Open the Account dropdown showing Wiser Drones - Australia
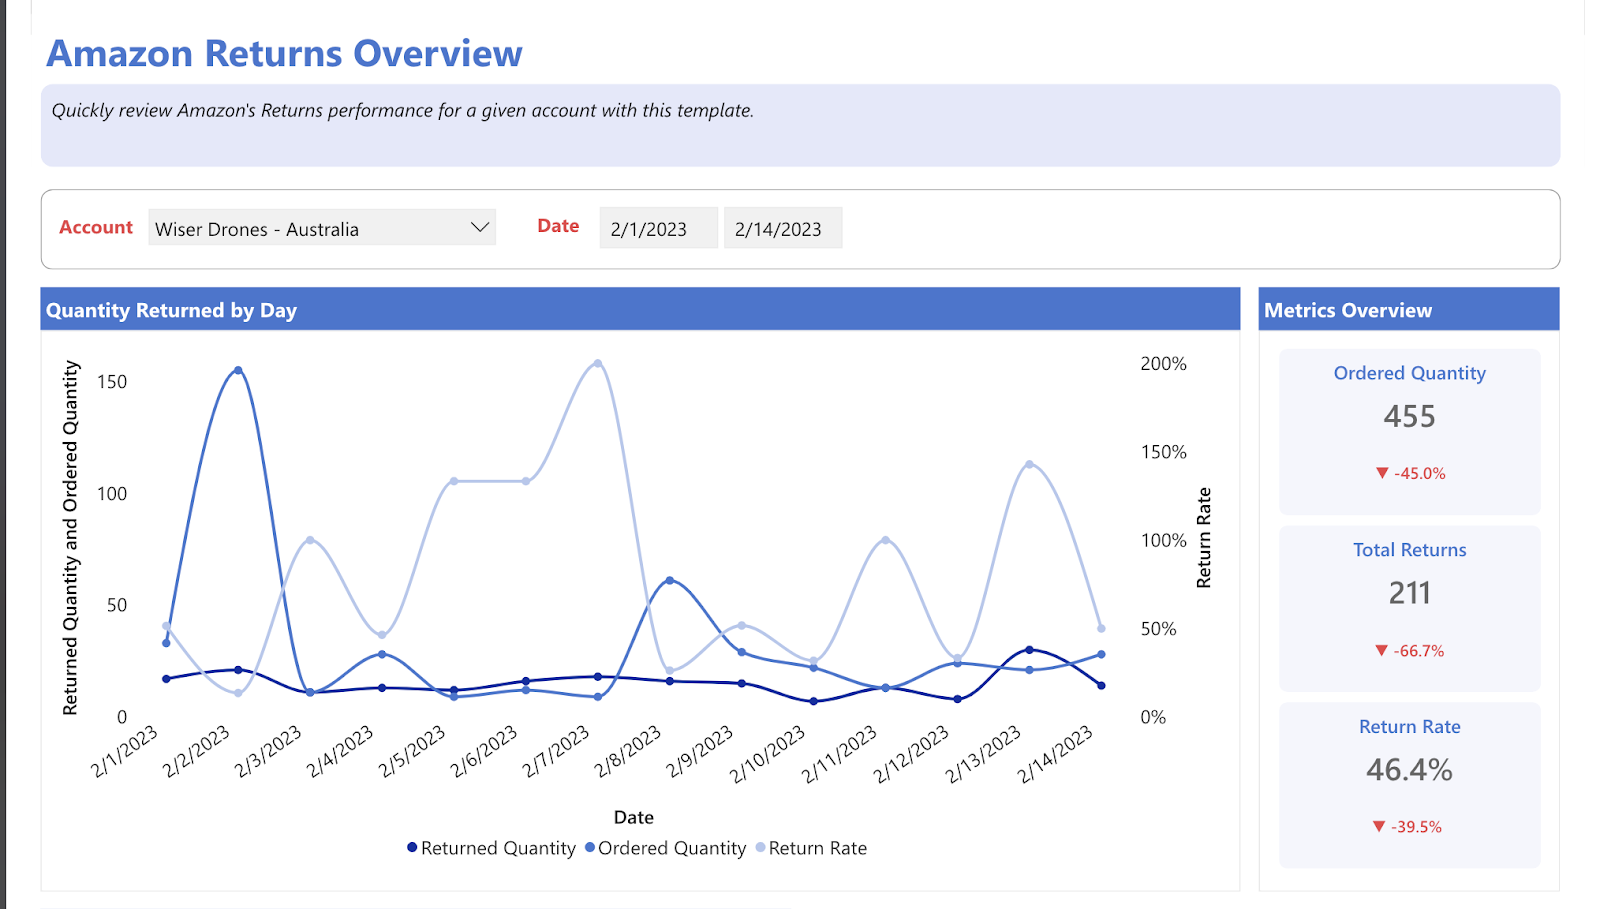This screenshot has width=1600, height=909. (x=322, y=228)
